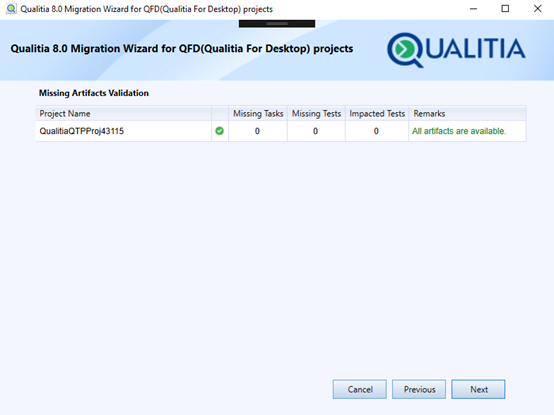
Task: Click the Qualitia logo in the banner
Action: point(456,49)
